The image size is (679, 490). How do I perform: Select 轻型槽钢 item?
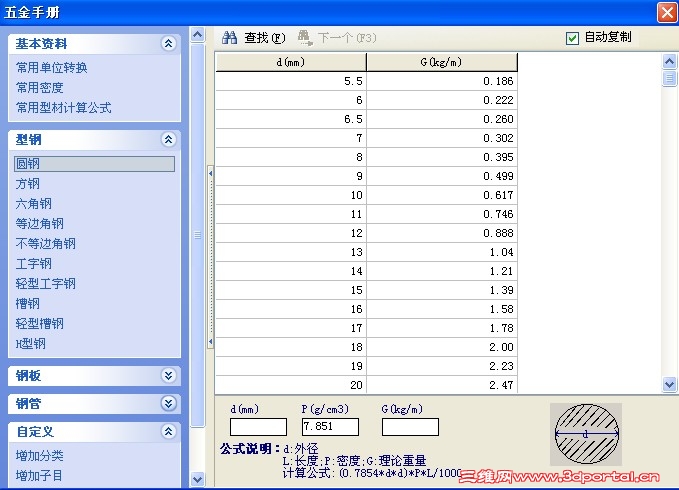click(x=40, y=323)
